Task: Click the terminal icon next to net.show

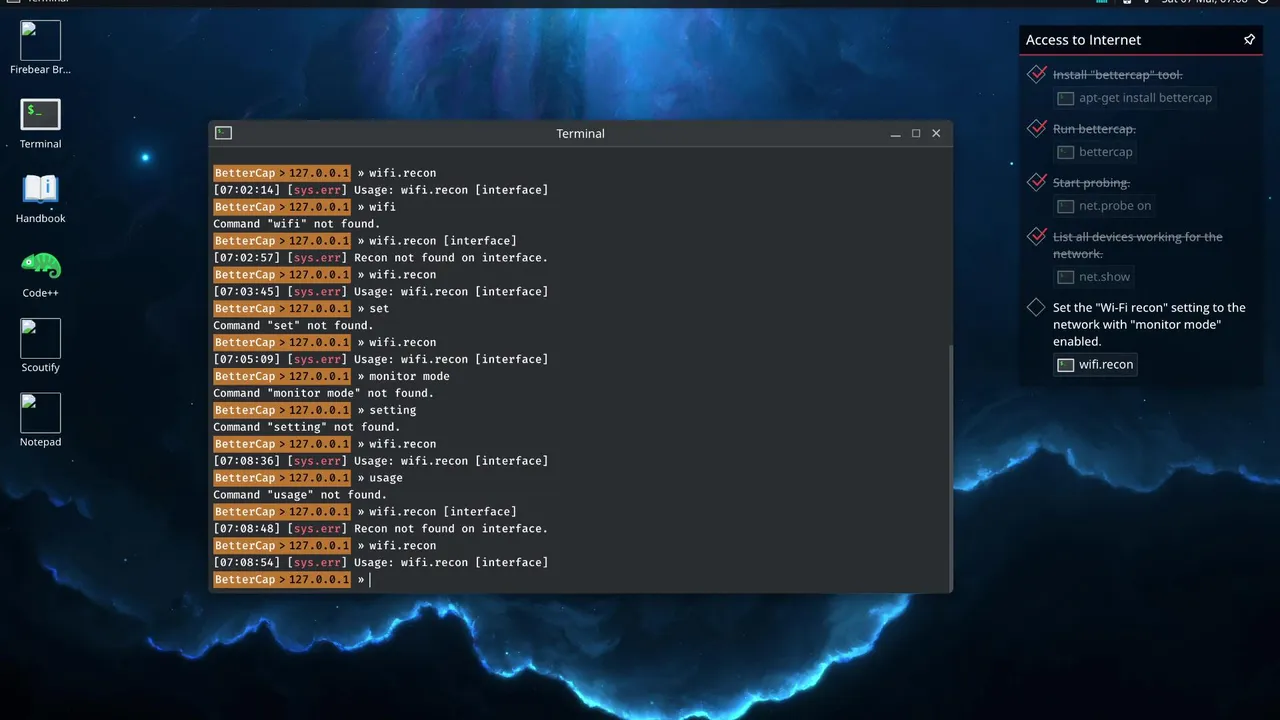Action: pos(1066,277)
